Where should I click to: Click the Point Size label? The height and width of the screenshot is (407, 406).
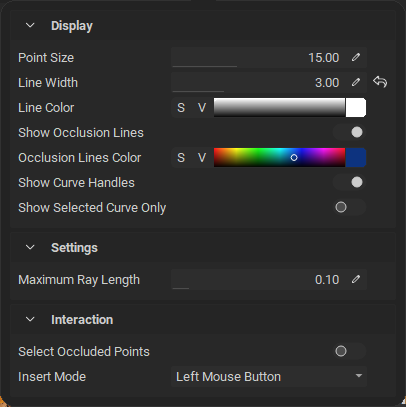coord(46,58)
